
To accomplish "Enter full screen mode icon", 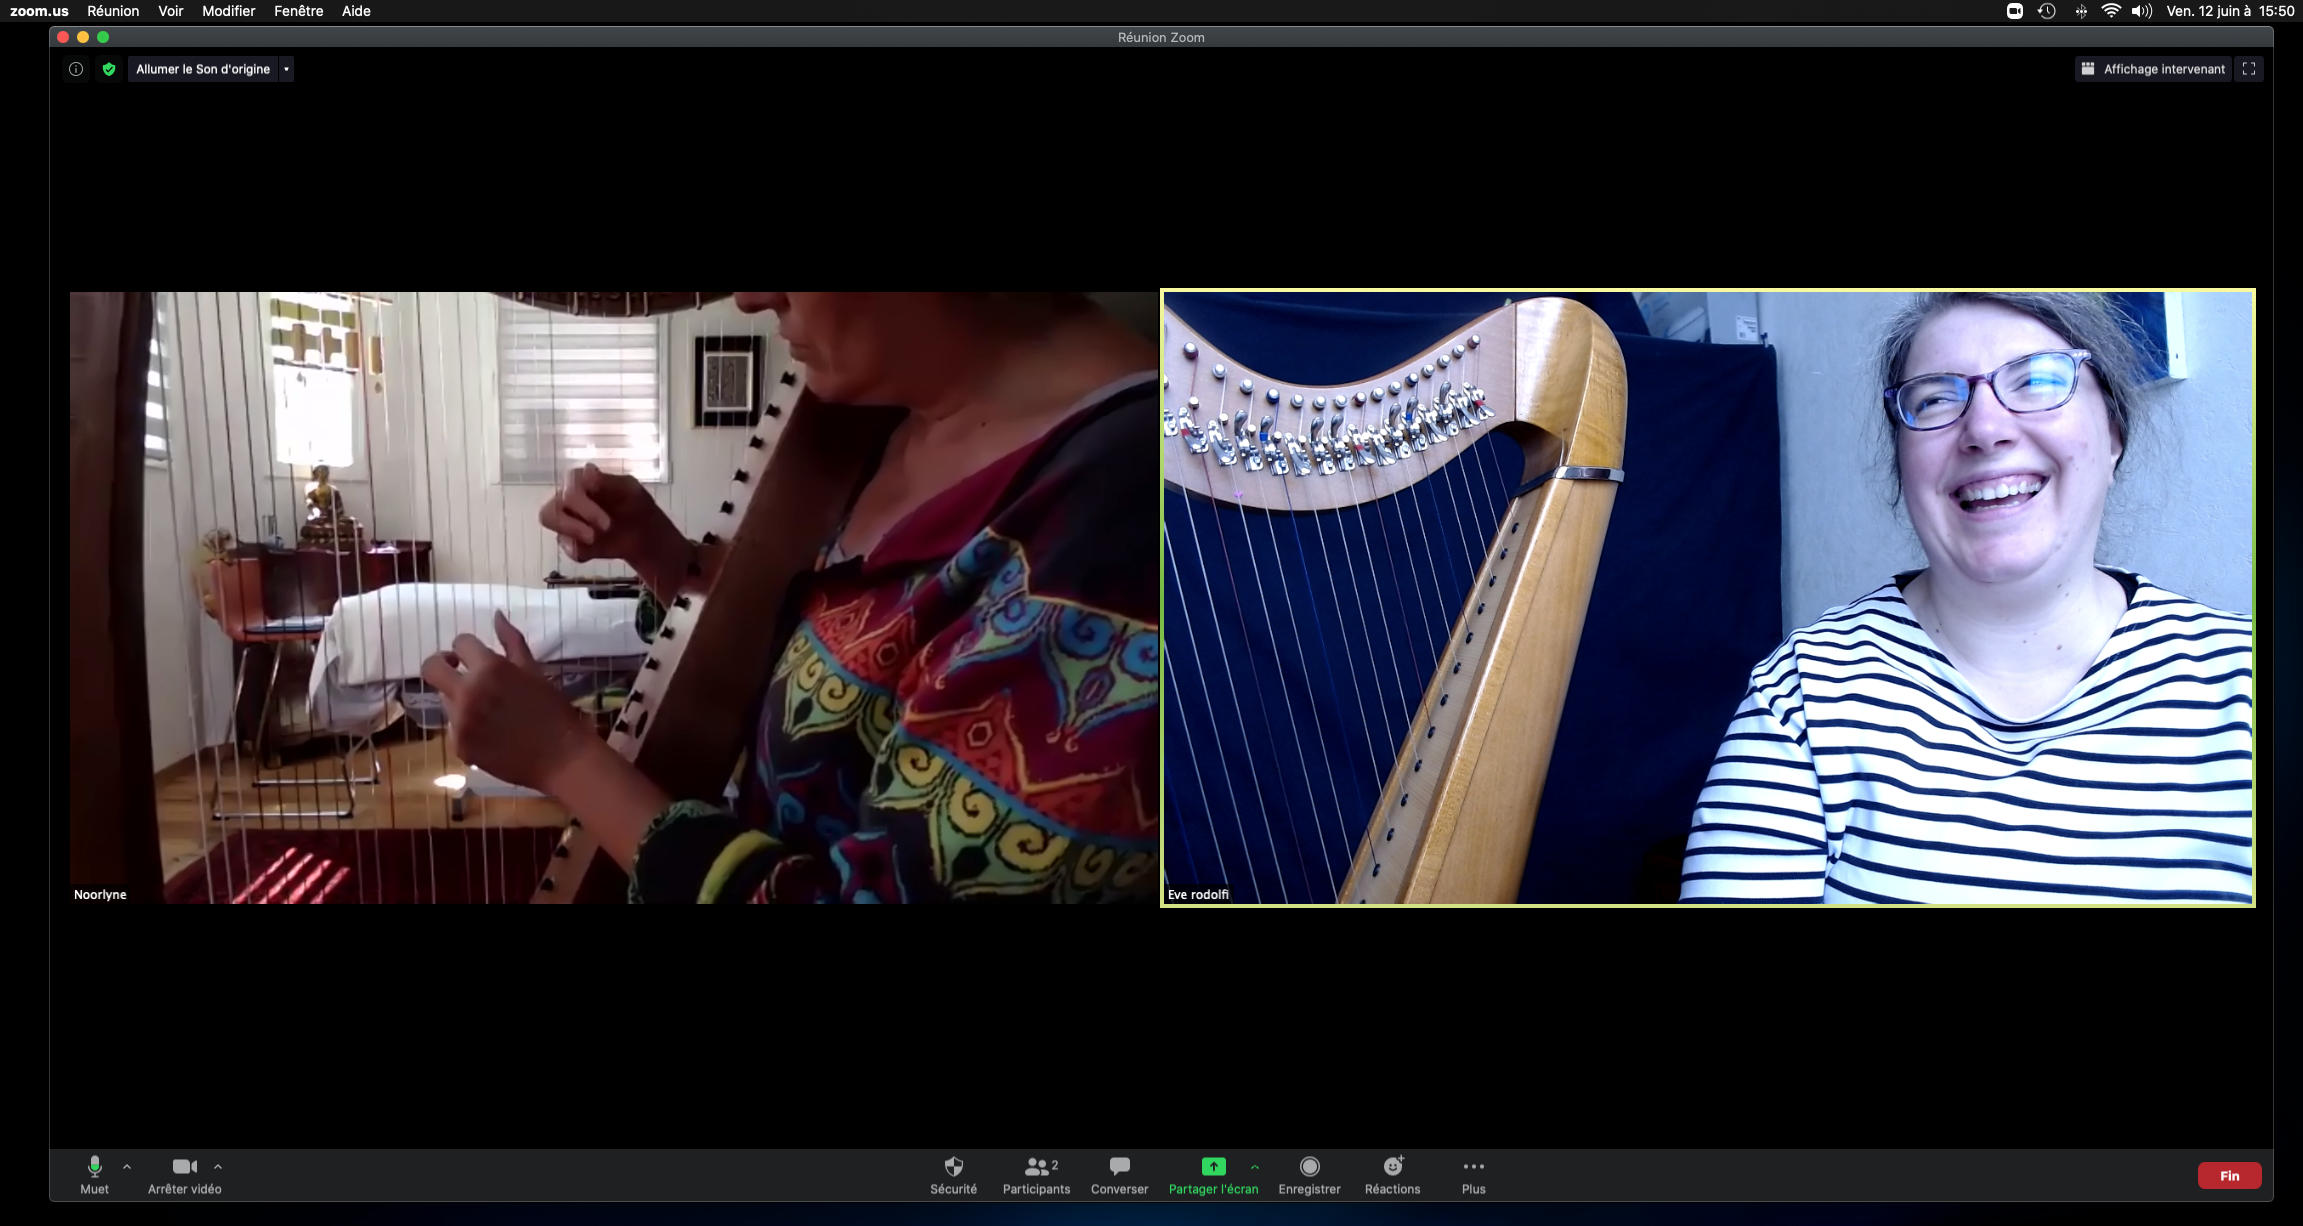I will [2249, 69].
